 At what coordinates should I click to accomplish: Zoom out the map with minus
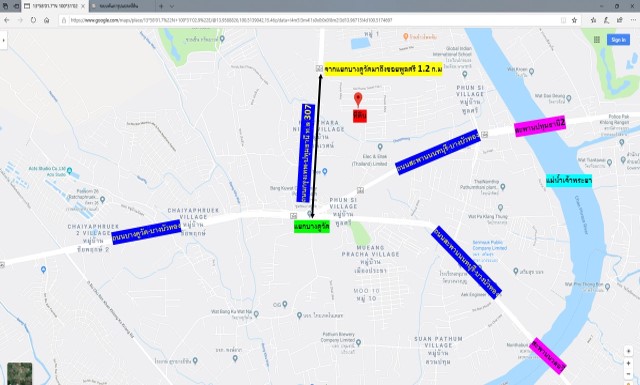pos(628,374)
